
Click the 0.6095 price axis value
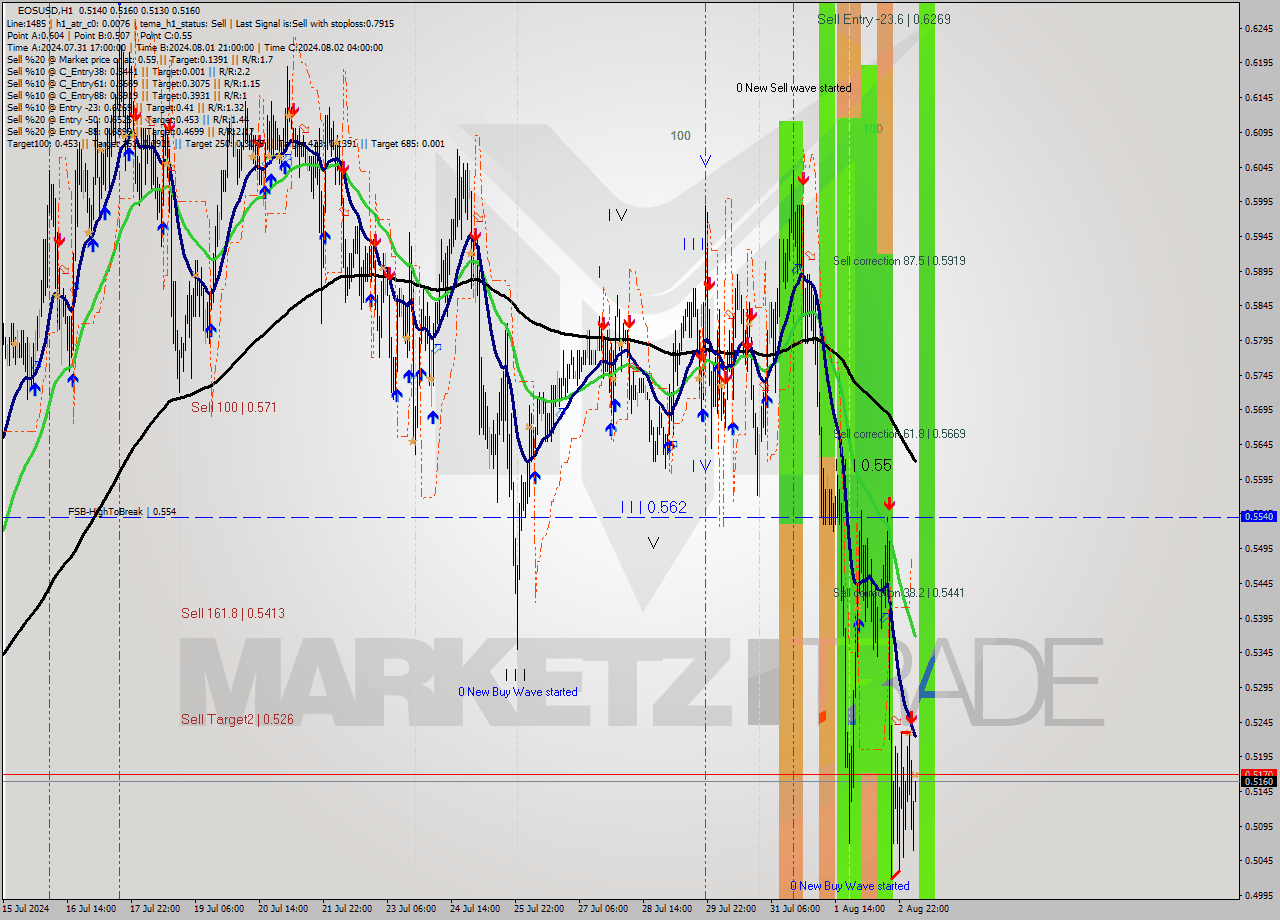(1258, 132)
